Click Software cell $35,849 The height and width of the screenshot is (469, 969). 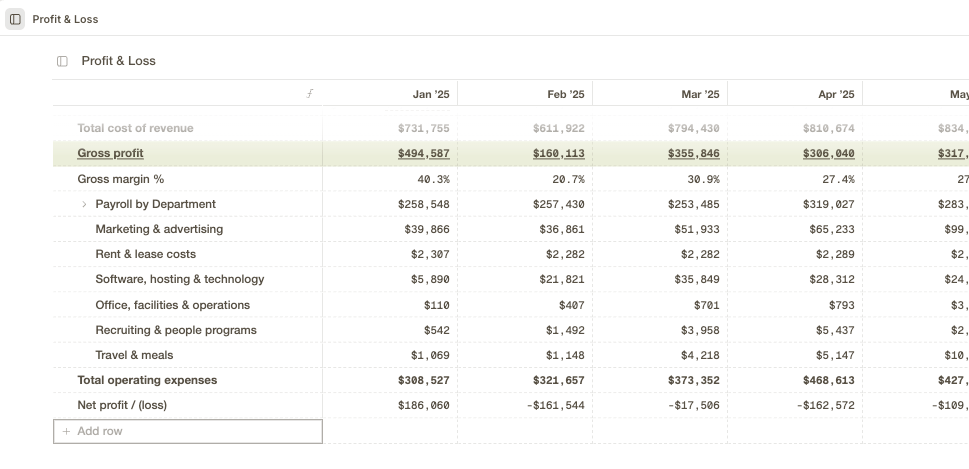coord(697,279)
